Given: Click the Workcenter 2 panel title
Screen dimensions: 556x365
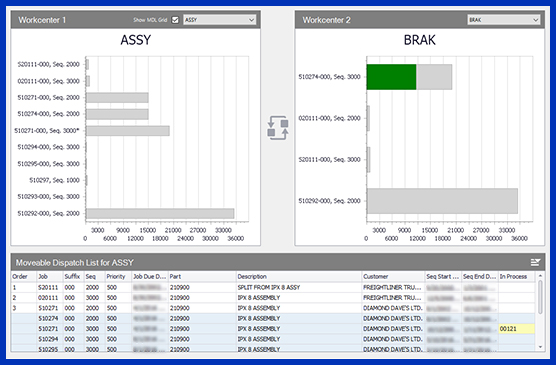Looking at the screenshot, I should pyautogui.click(x=327, y=20).
